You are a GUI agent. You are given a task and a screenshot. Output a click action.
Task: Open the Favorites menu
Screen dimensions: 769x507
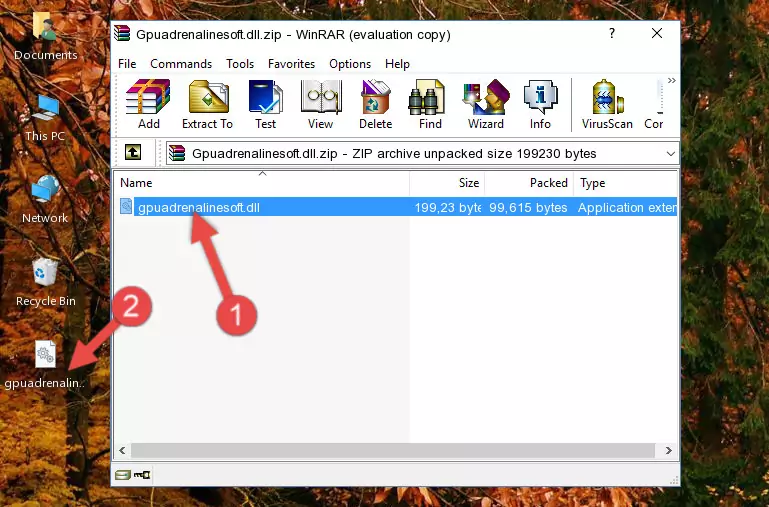291,64
